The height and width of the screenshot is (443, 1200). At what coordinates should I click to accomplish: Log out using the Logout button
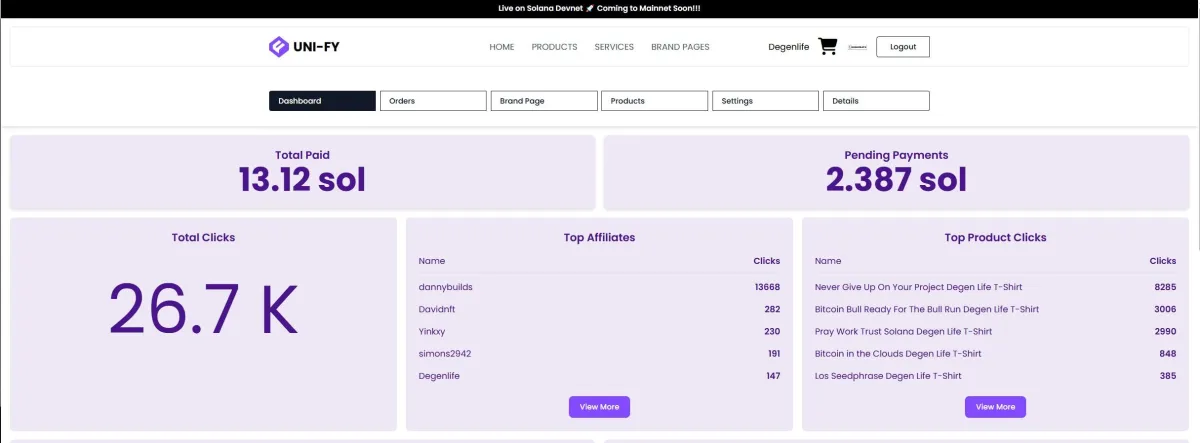pyautogui.click(x=903, y=47)
